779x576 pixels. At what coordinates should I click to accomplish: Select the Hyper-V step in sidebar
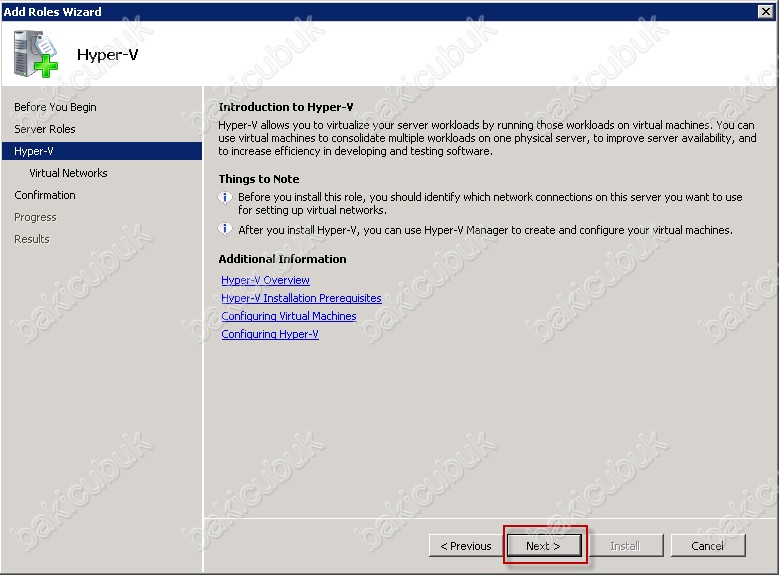(x=102, y=151)
